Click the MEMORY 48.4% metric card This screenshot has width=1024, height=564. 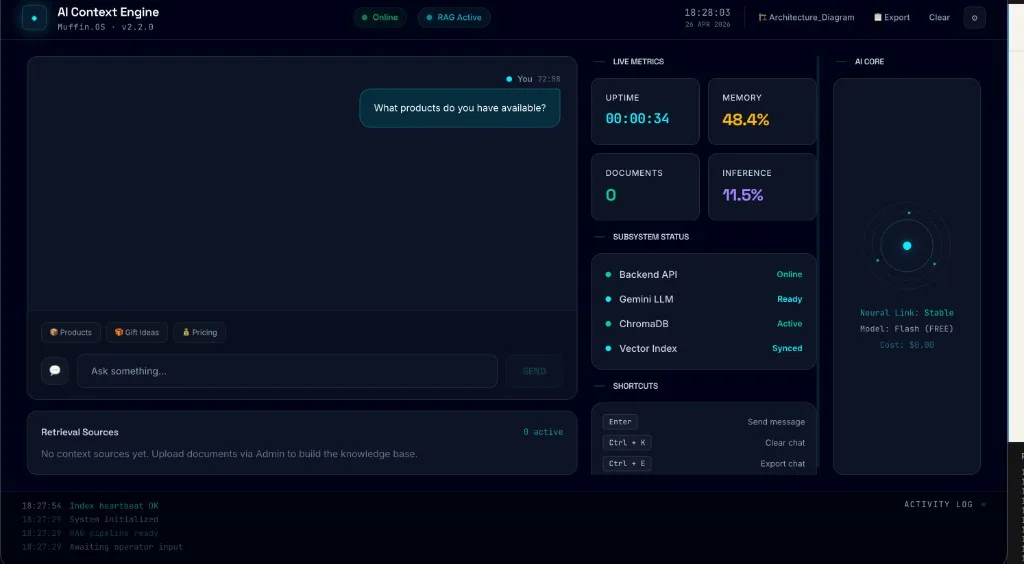tap(762, 112)
